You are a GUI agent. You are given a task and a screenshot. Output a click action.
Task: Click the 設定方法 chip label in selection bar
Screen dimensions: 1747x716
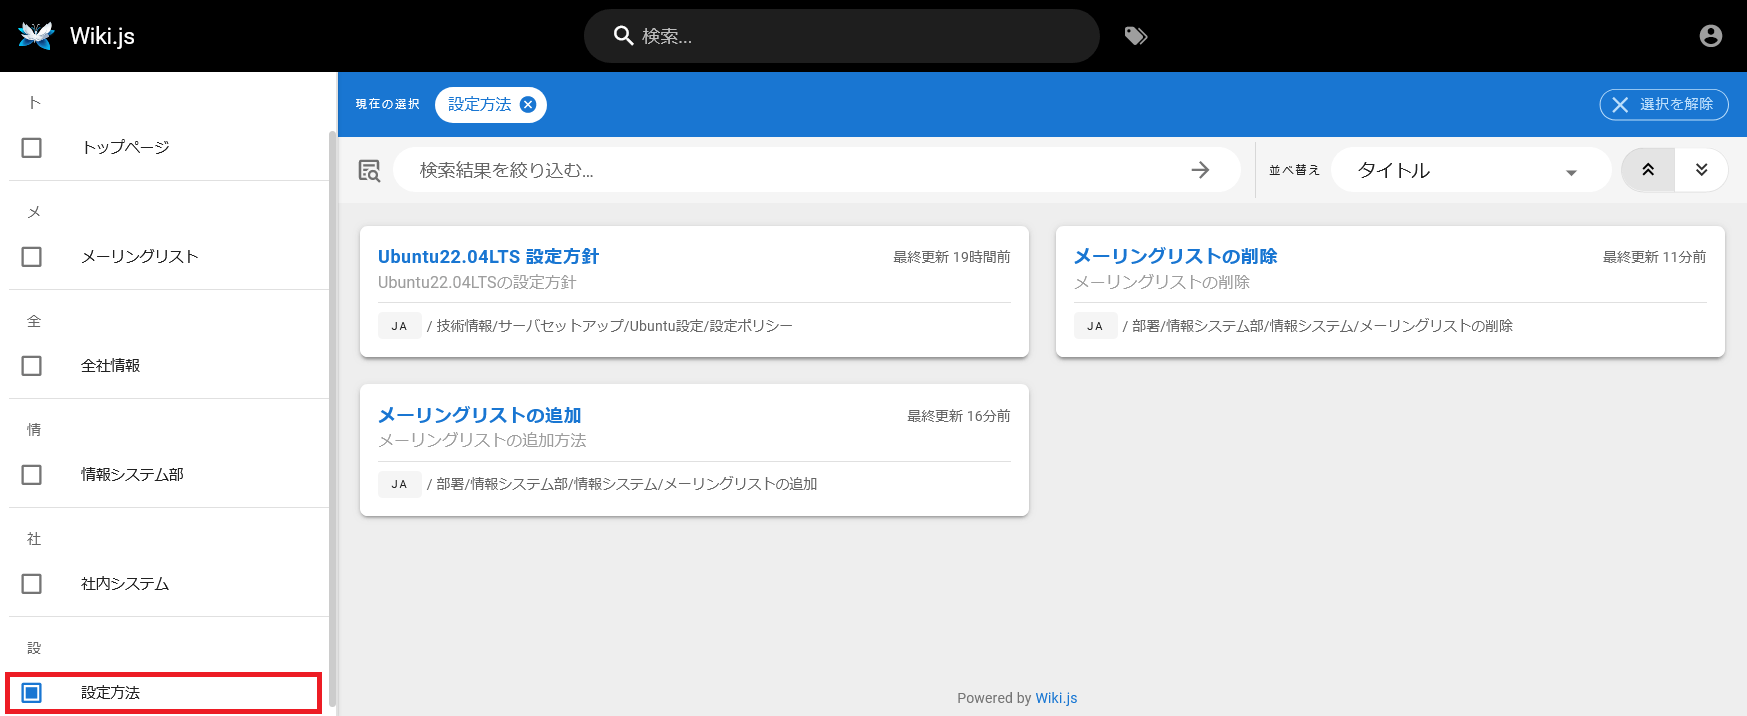click(x=480, y=104)
